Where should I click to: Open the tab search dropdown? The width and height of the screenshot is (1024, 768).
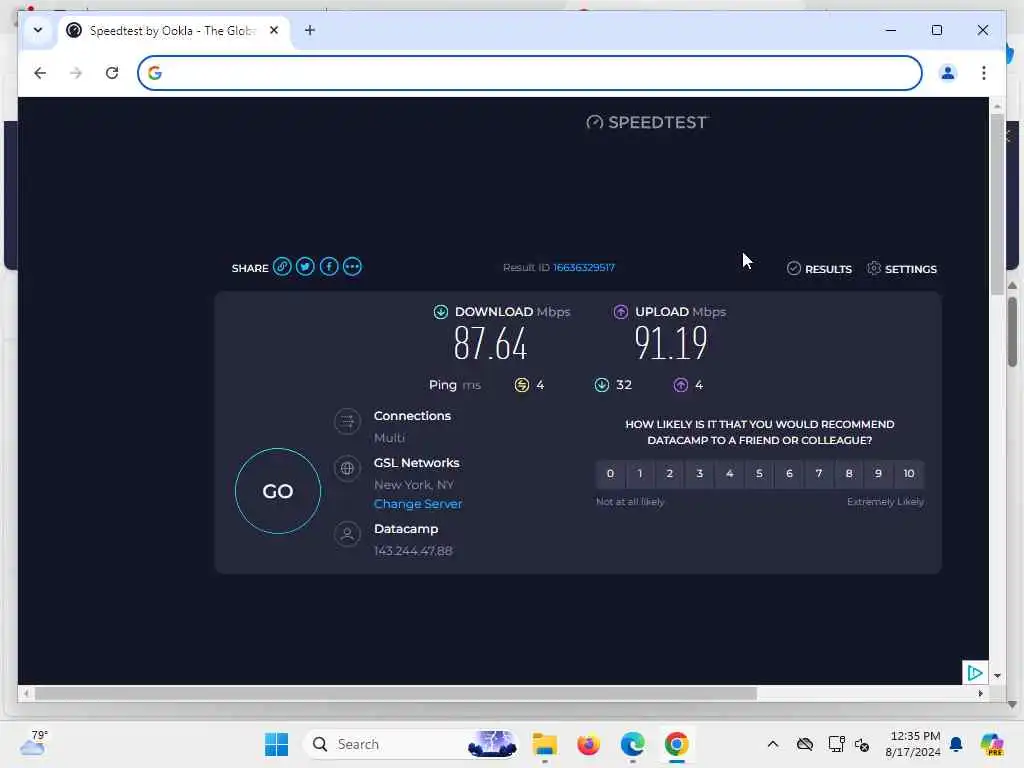coord(38,30)
